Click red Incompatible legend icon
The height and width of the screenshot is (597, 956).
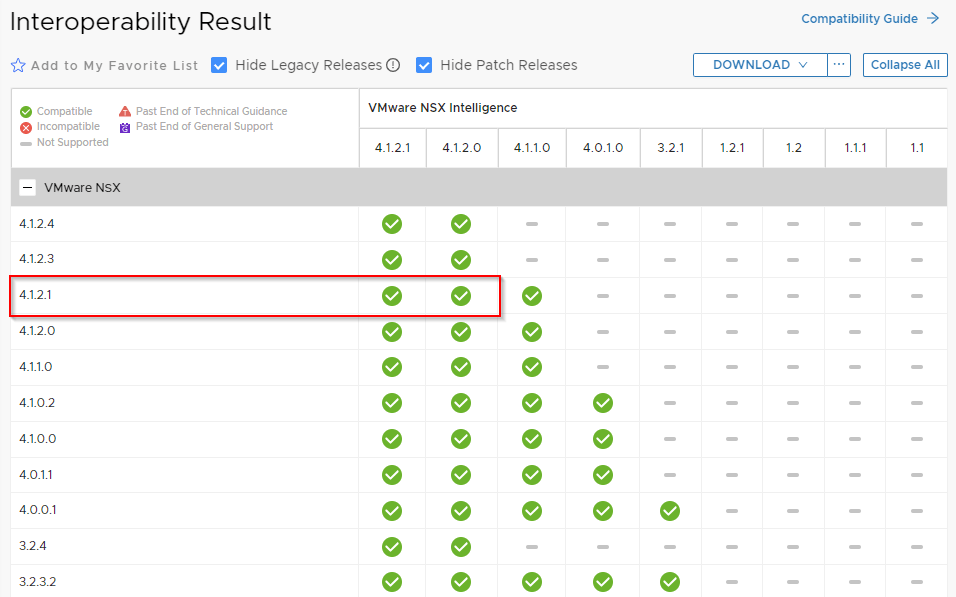[x=26, y=127]
